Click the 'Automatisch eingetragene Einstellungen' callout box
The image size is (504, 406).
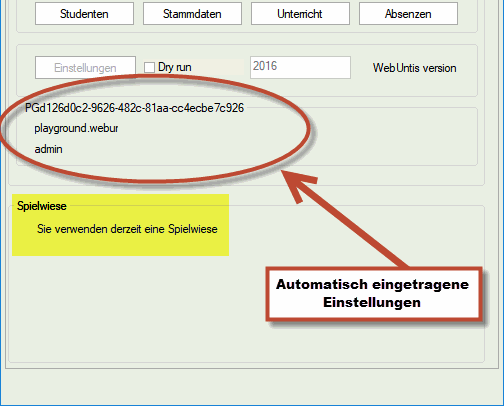coord(374,293)
